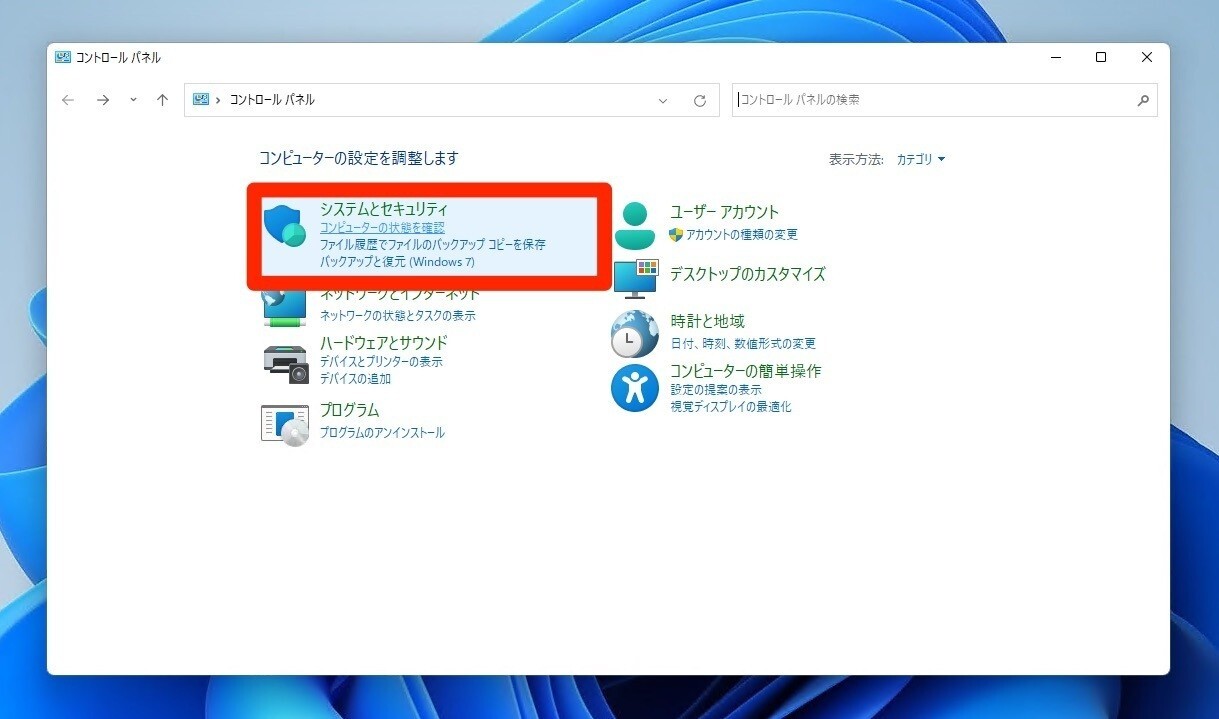Click the title bar Control Panel icon

point(63,58)
